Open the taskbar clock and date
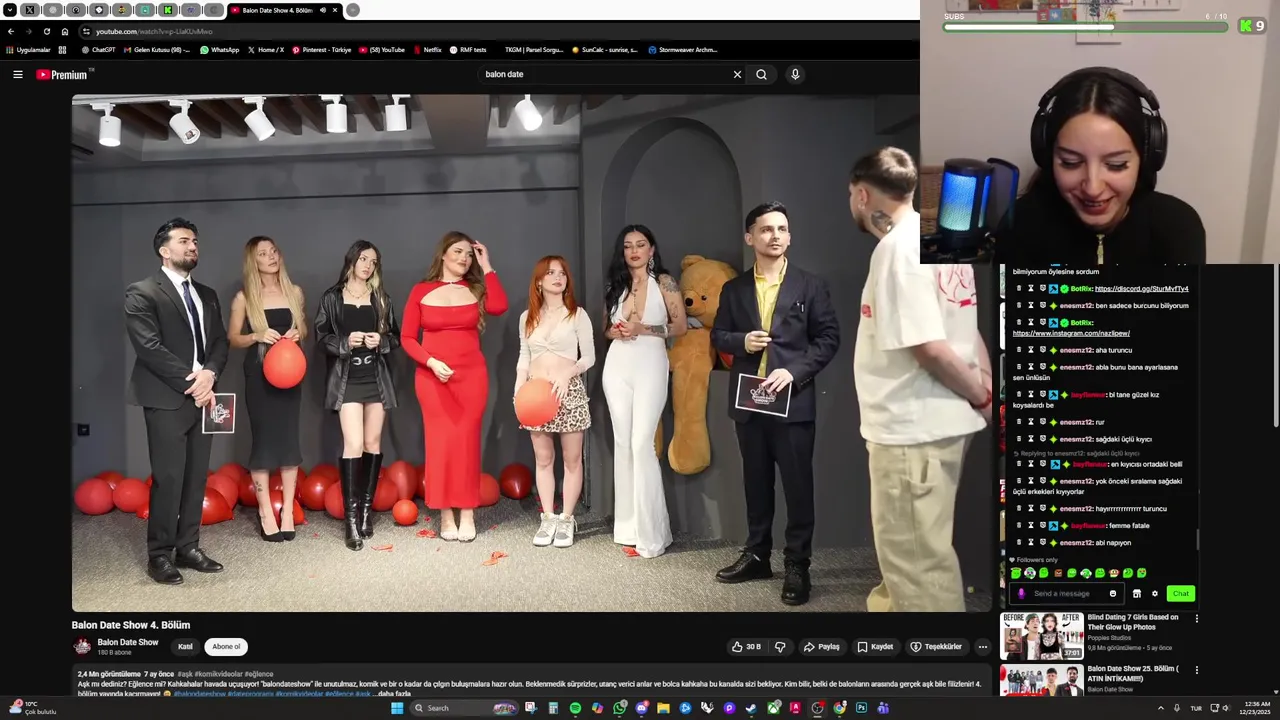 (1255, 708)
